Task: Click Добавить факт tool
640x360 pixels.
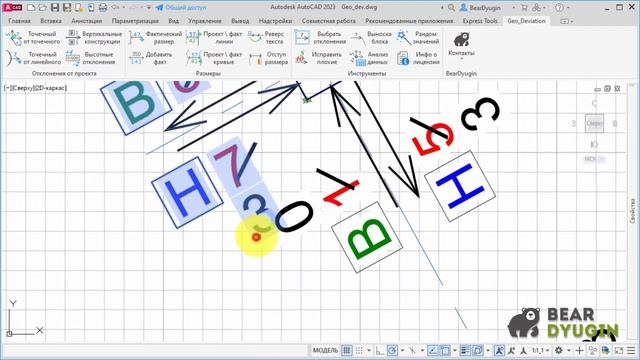Action: pyautogui.click(x=151, y=58)
